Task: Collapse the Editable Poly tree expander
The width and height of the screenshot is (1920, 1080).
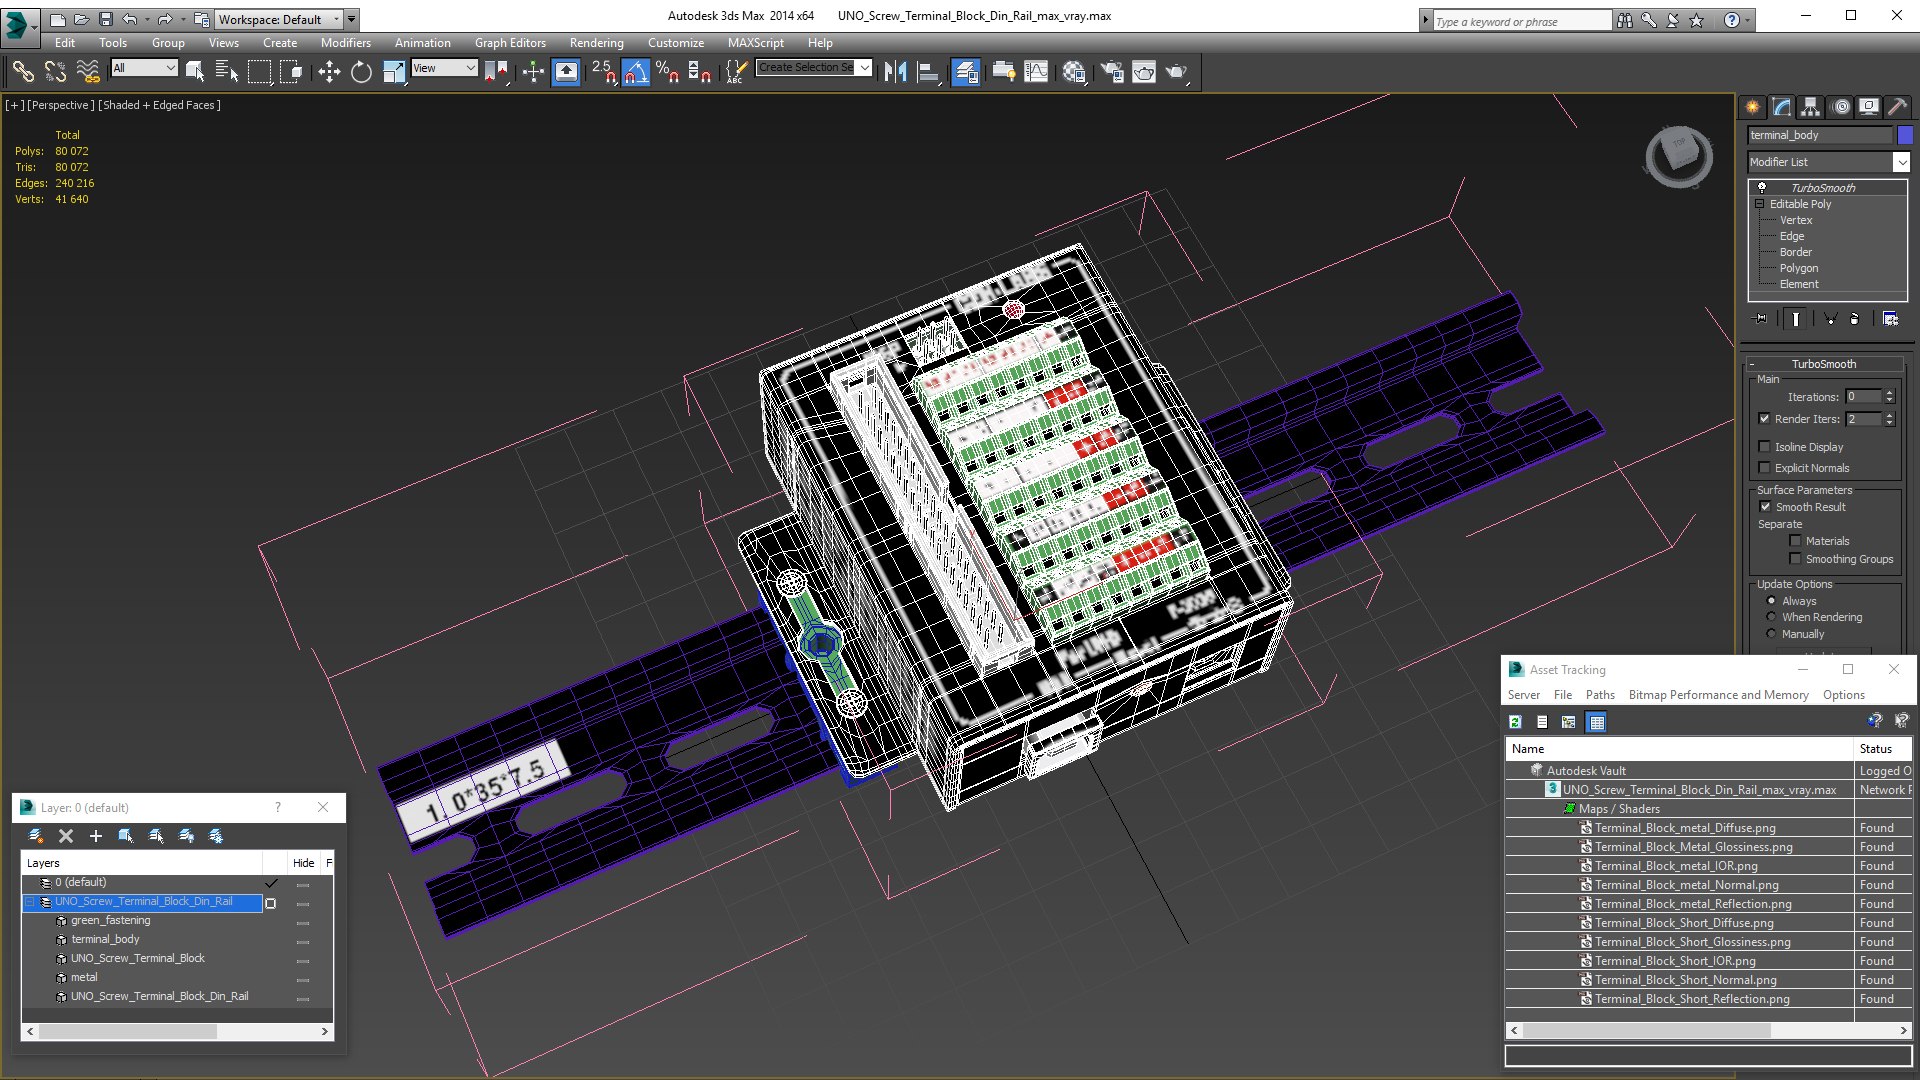Action: coord(1759,204)
